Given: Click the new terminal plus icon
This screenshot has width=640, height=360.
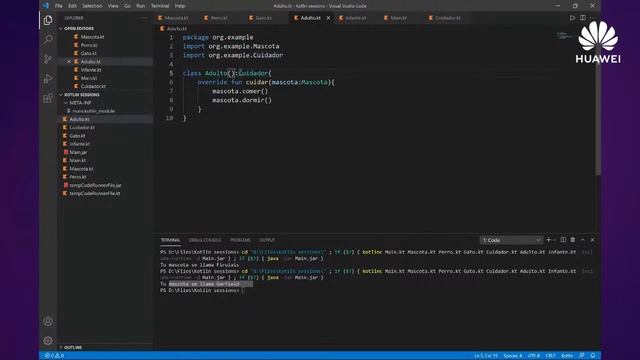Looking at the screenshot, I should coord(549,240).
